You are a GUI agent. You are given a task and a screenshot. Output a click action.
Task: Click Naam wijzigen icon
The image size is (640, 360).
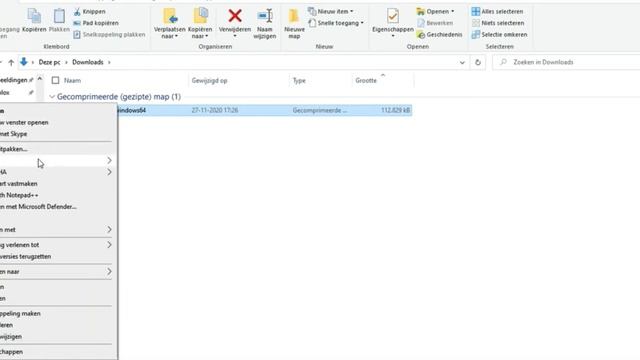click(265, 16)
